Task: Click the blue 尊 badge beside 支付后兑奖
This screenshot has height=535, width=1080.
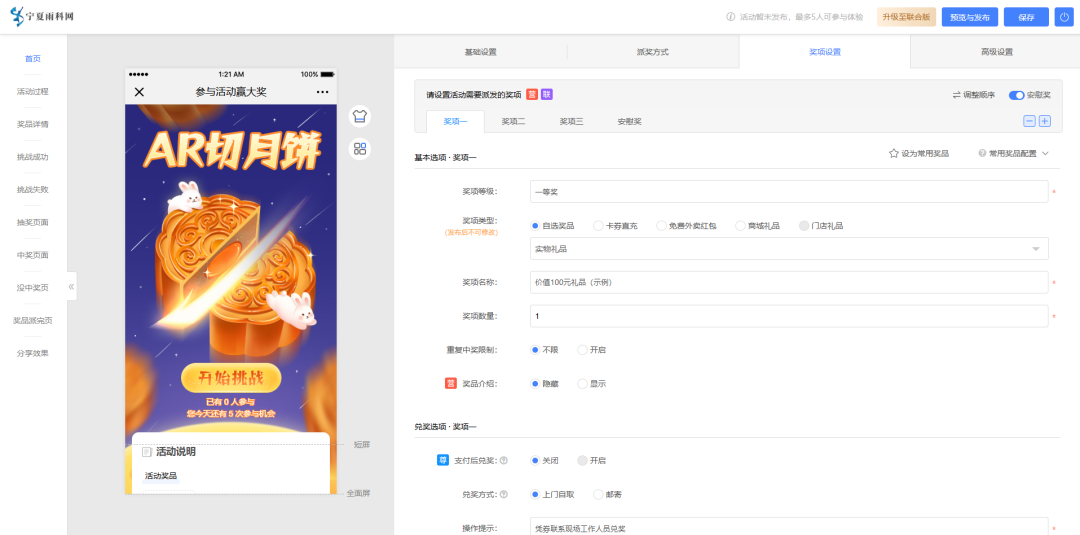Action: coord(443,460)
